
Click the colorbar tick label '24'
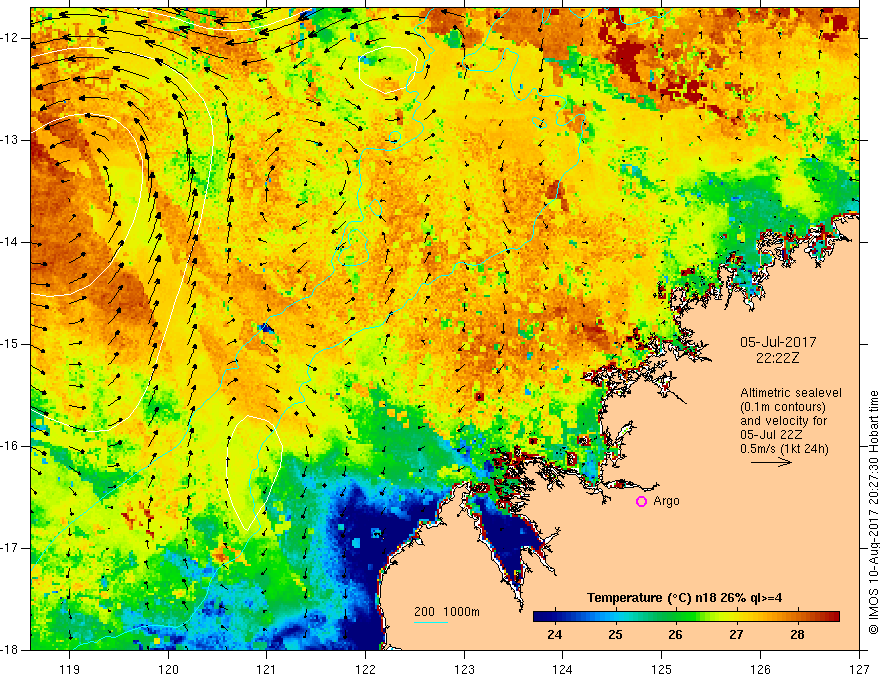[x=554, y=635]
